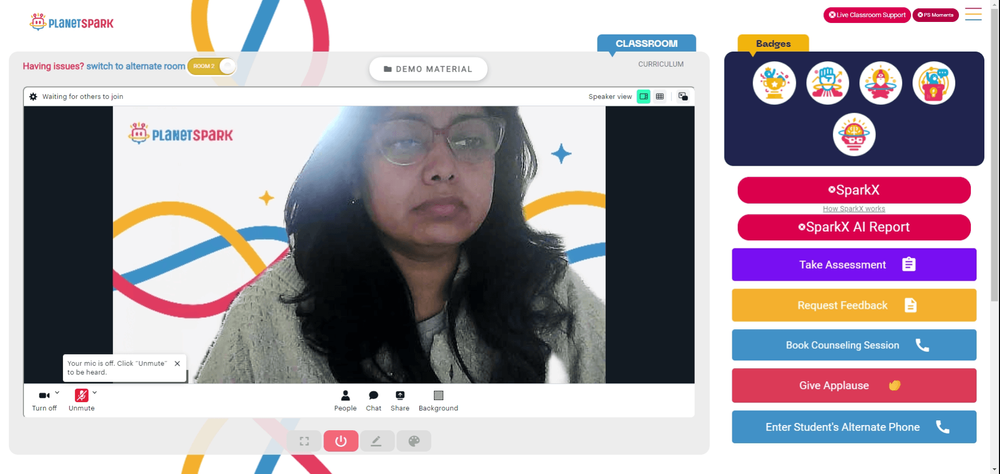This screenshot has width=1000, height=474.
Task: Click the 'Waiting for others to join' status text
Action: pos(83,96)
